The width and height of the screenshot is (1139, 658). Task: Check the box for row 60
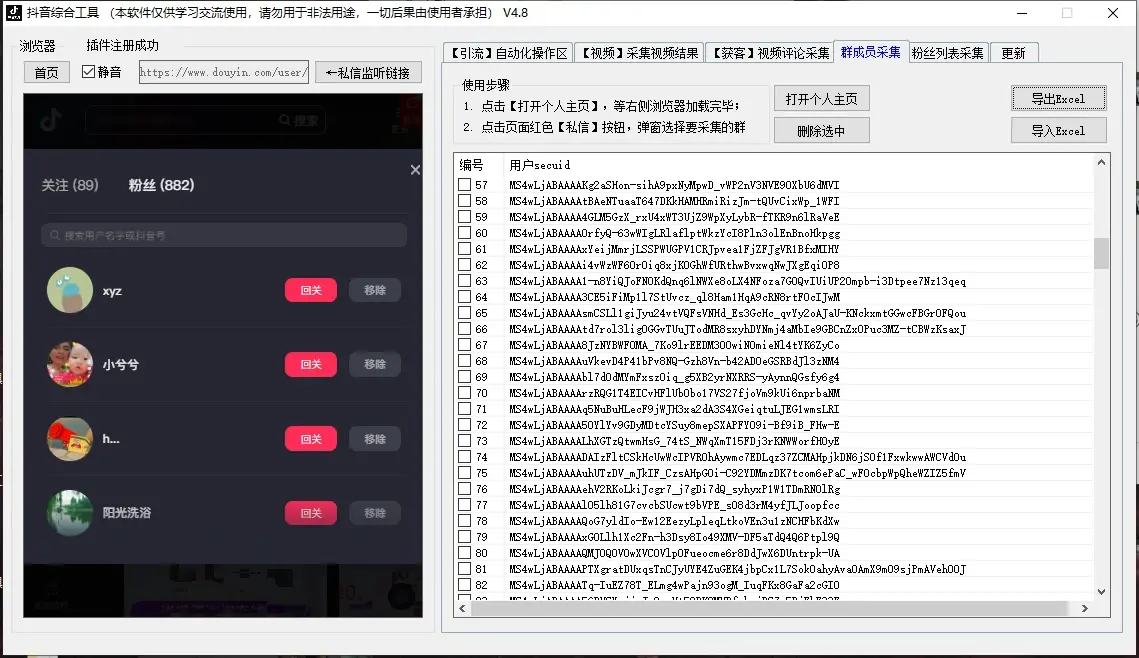464,232
